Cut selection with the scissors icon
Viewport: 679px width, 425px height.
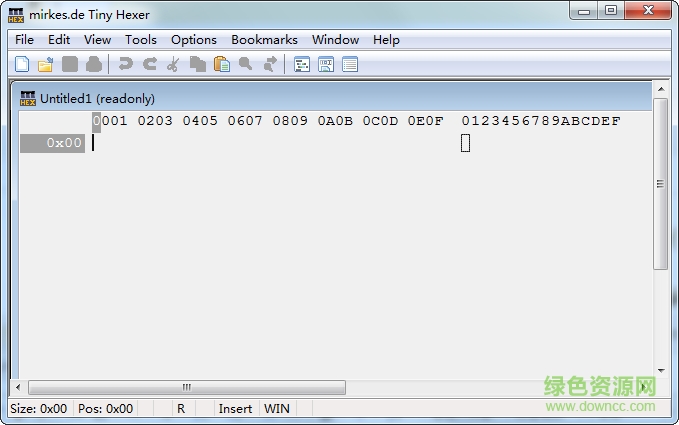173,64
